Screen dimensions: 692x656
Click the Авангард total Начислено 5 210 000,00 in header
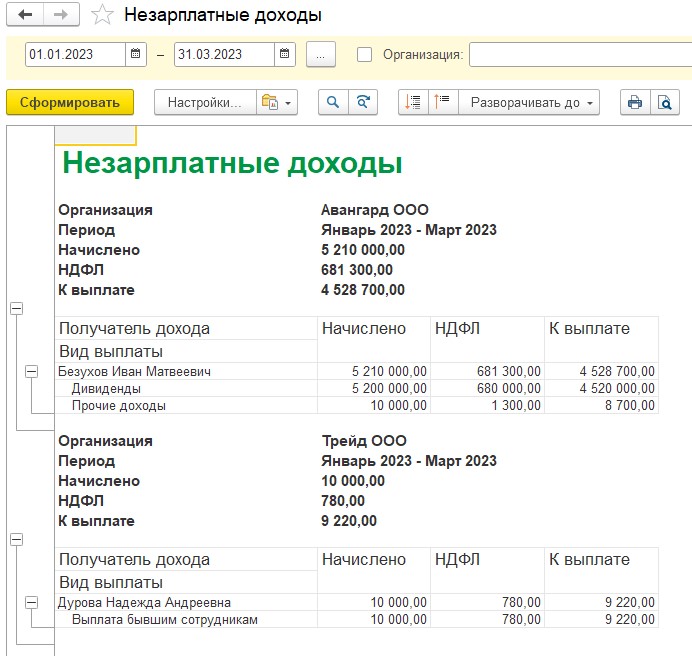(x=363, y=250)
